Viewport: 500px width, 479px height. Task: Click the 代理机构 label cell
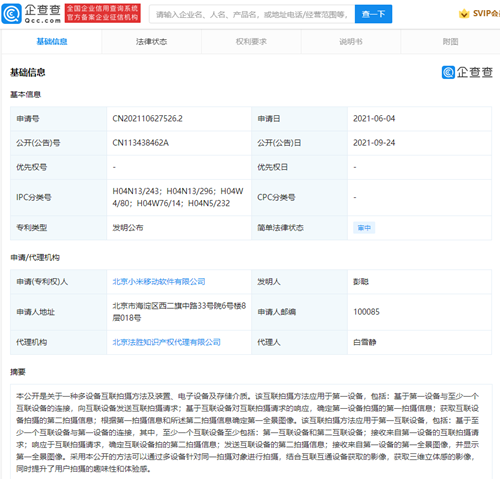pos(59,342)
